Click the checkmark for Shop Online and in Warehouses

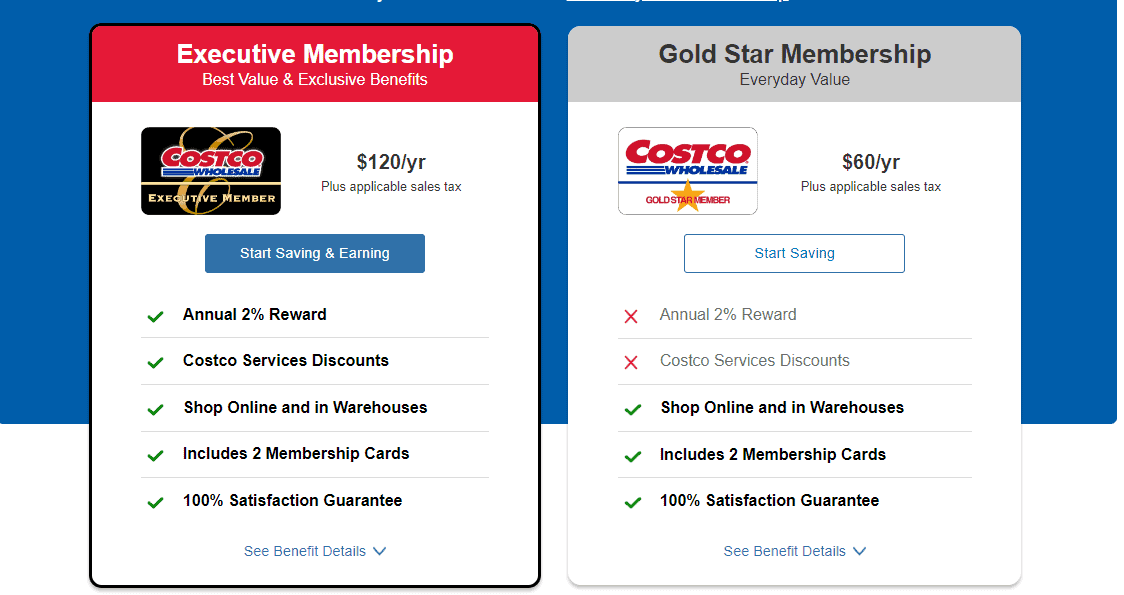(155, 408)
